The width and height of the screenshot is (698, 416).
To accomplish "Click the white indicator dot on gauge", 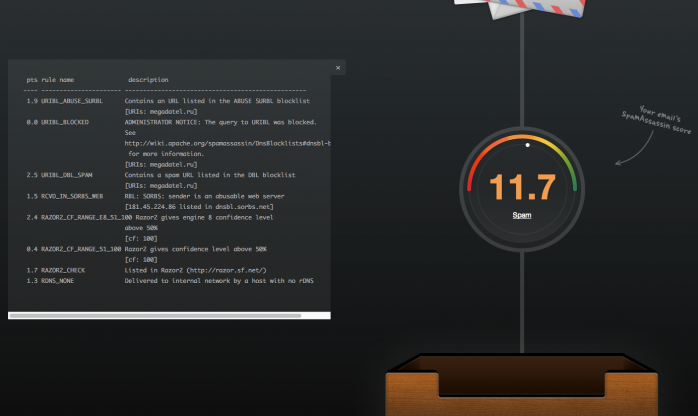I will pos(527,145).
